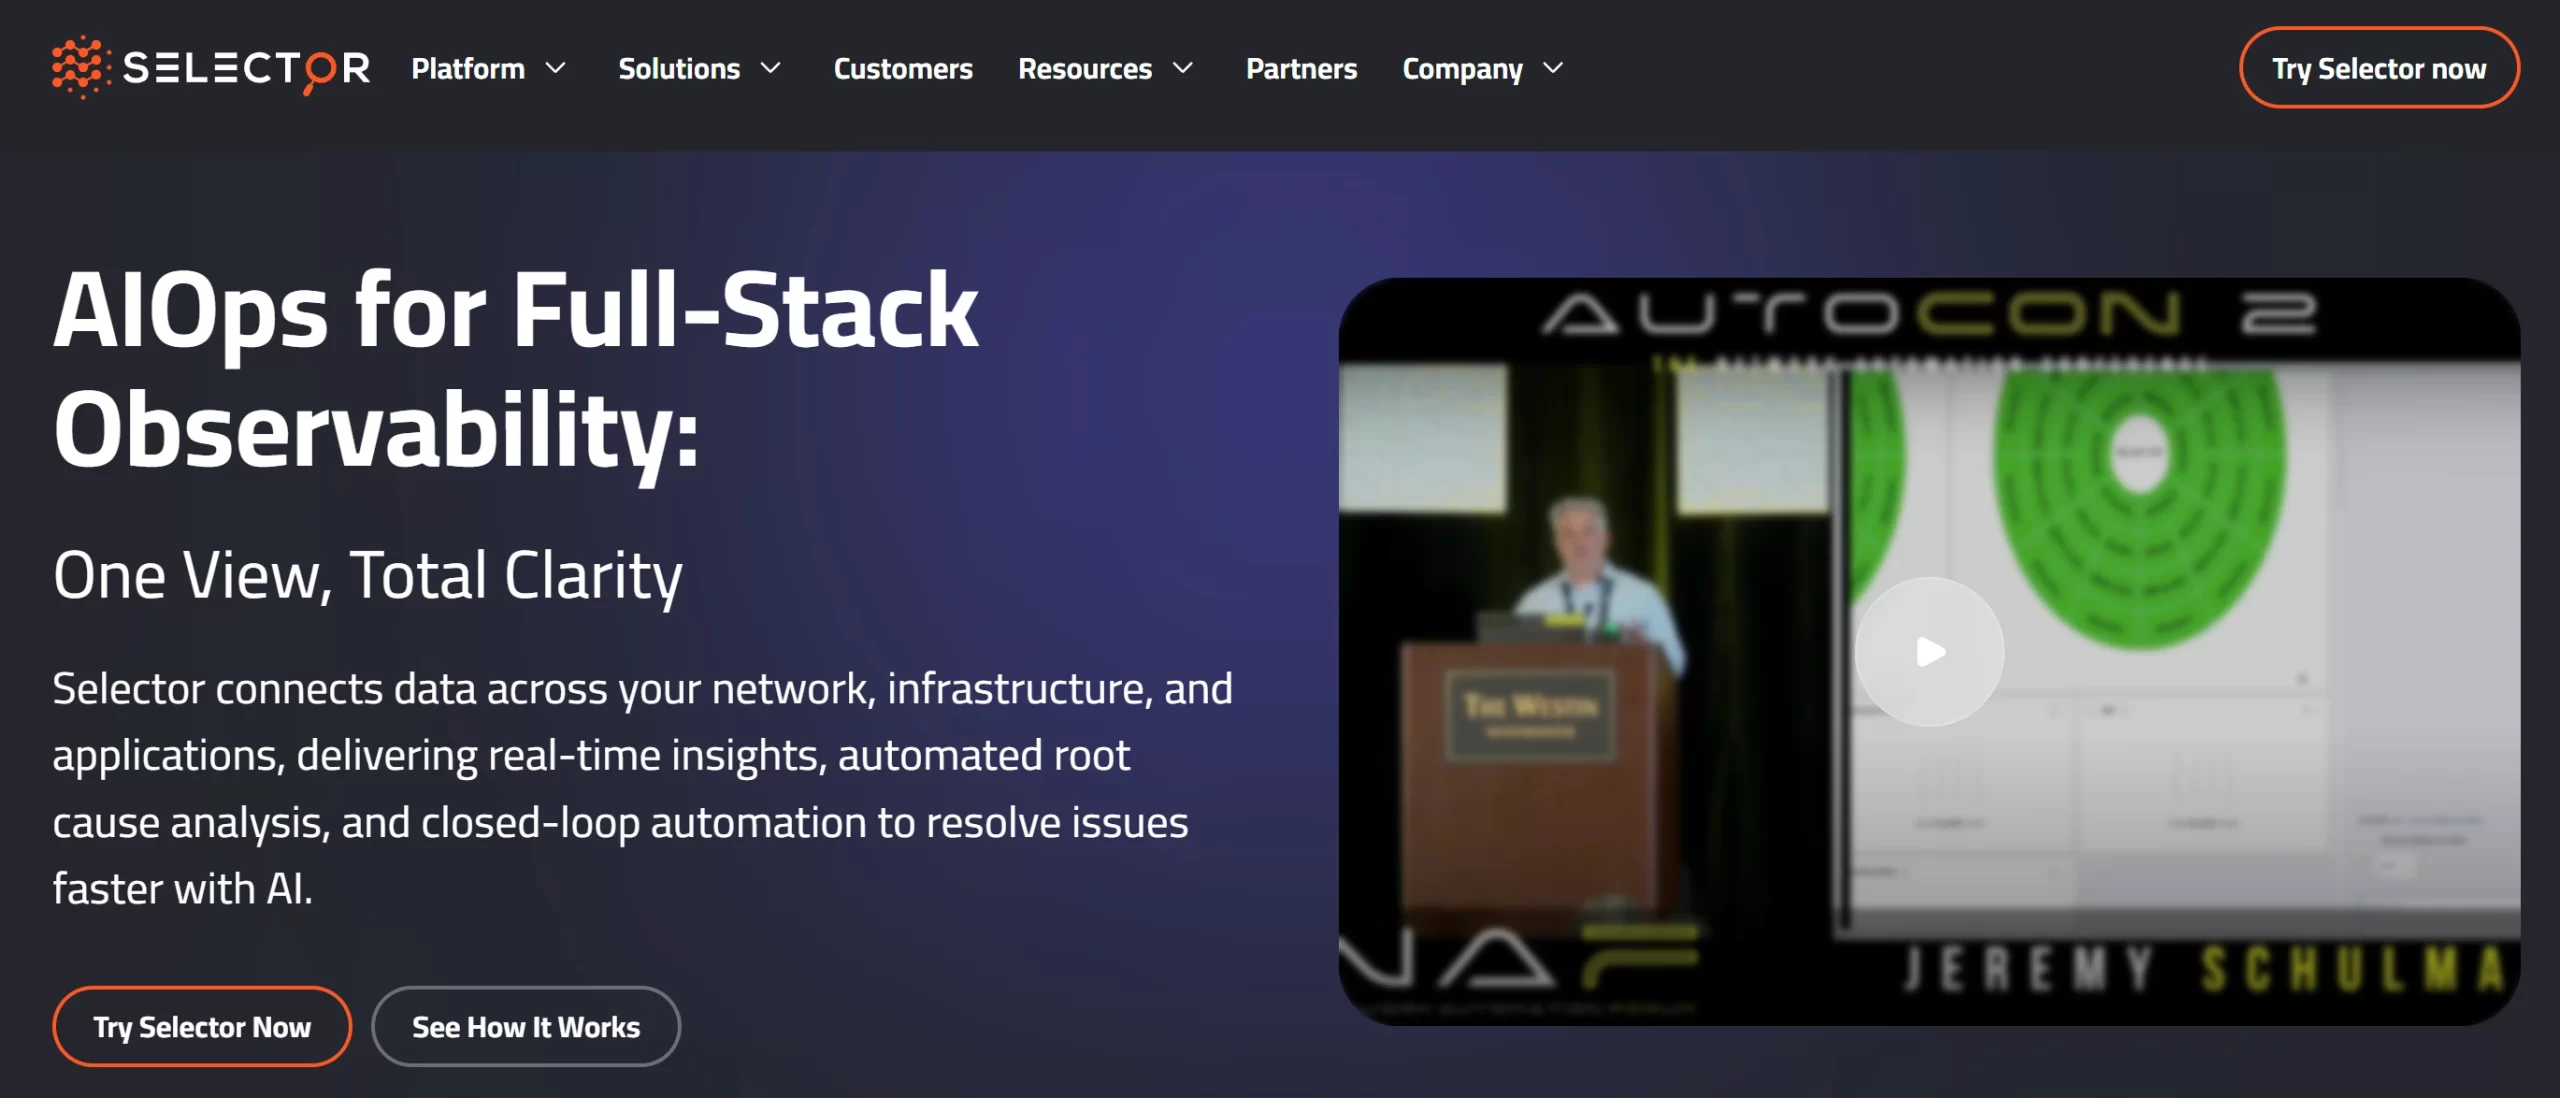Click the See How It Works button

point(526,1027)
